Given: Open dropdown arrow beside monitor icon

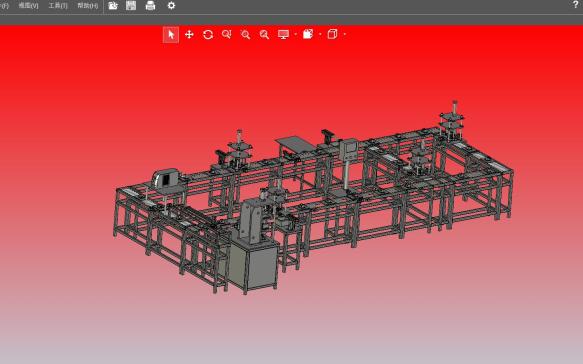Looking at the screenshot, I should click(x=296, y=35).
